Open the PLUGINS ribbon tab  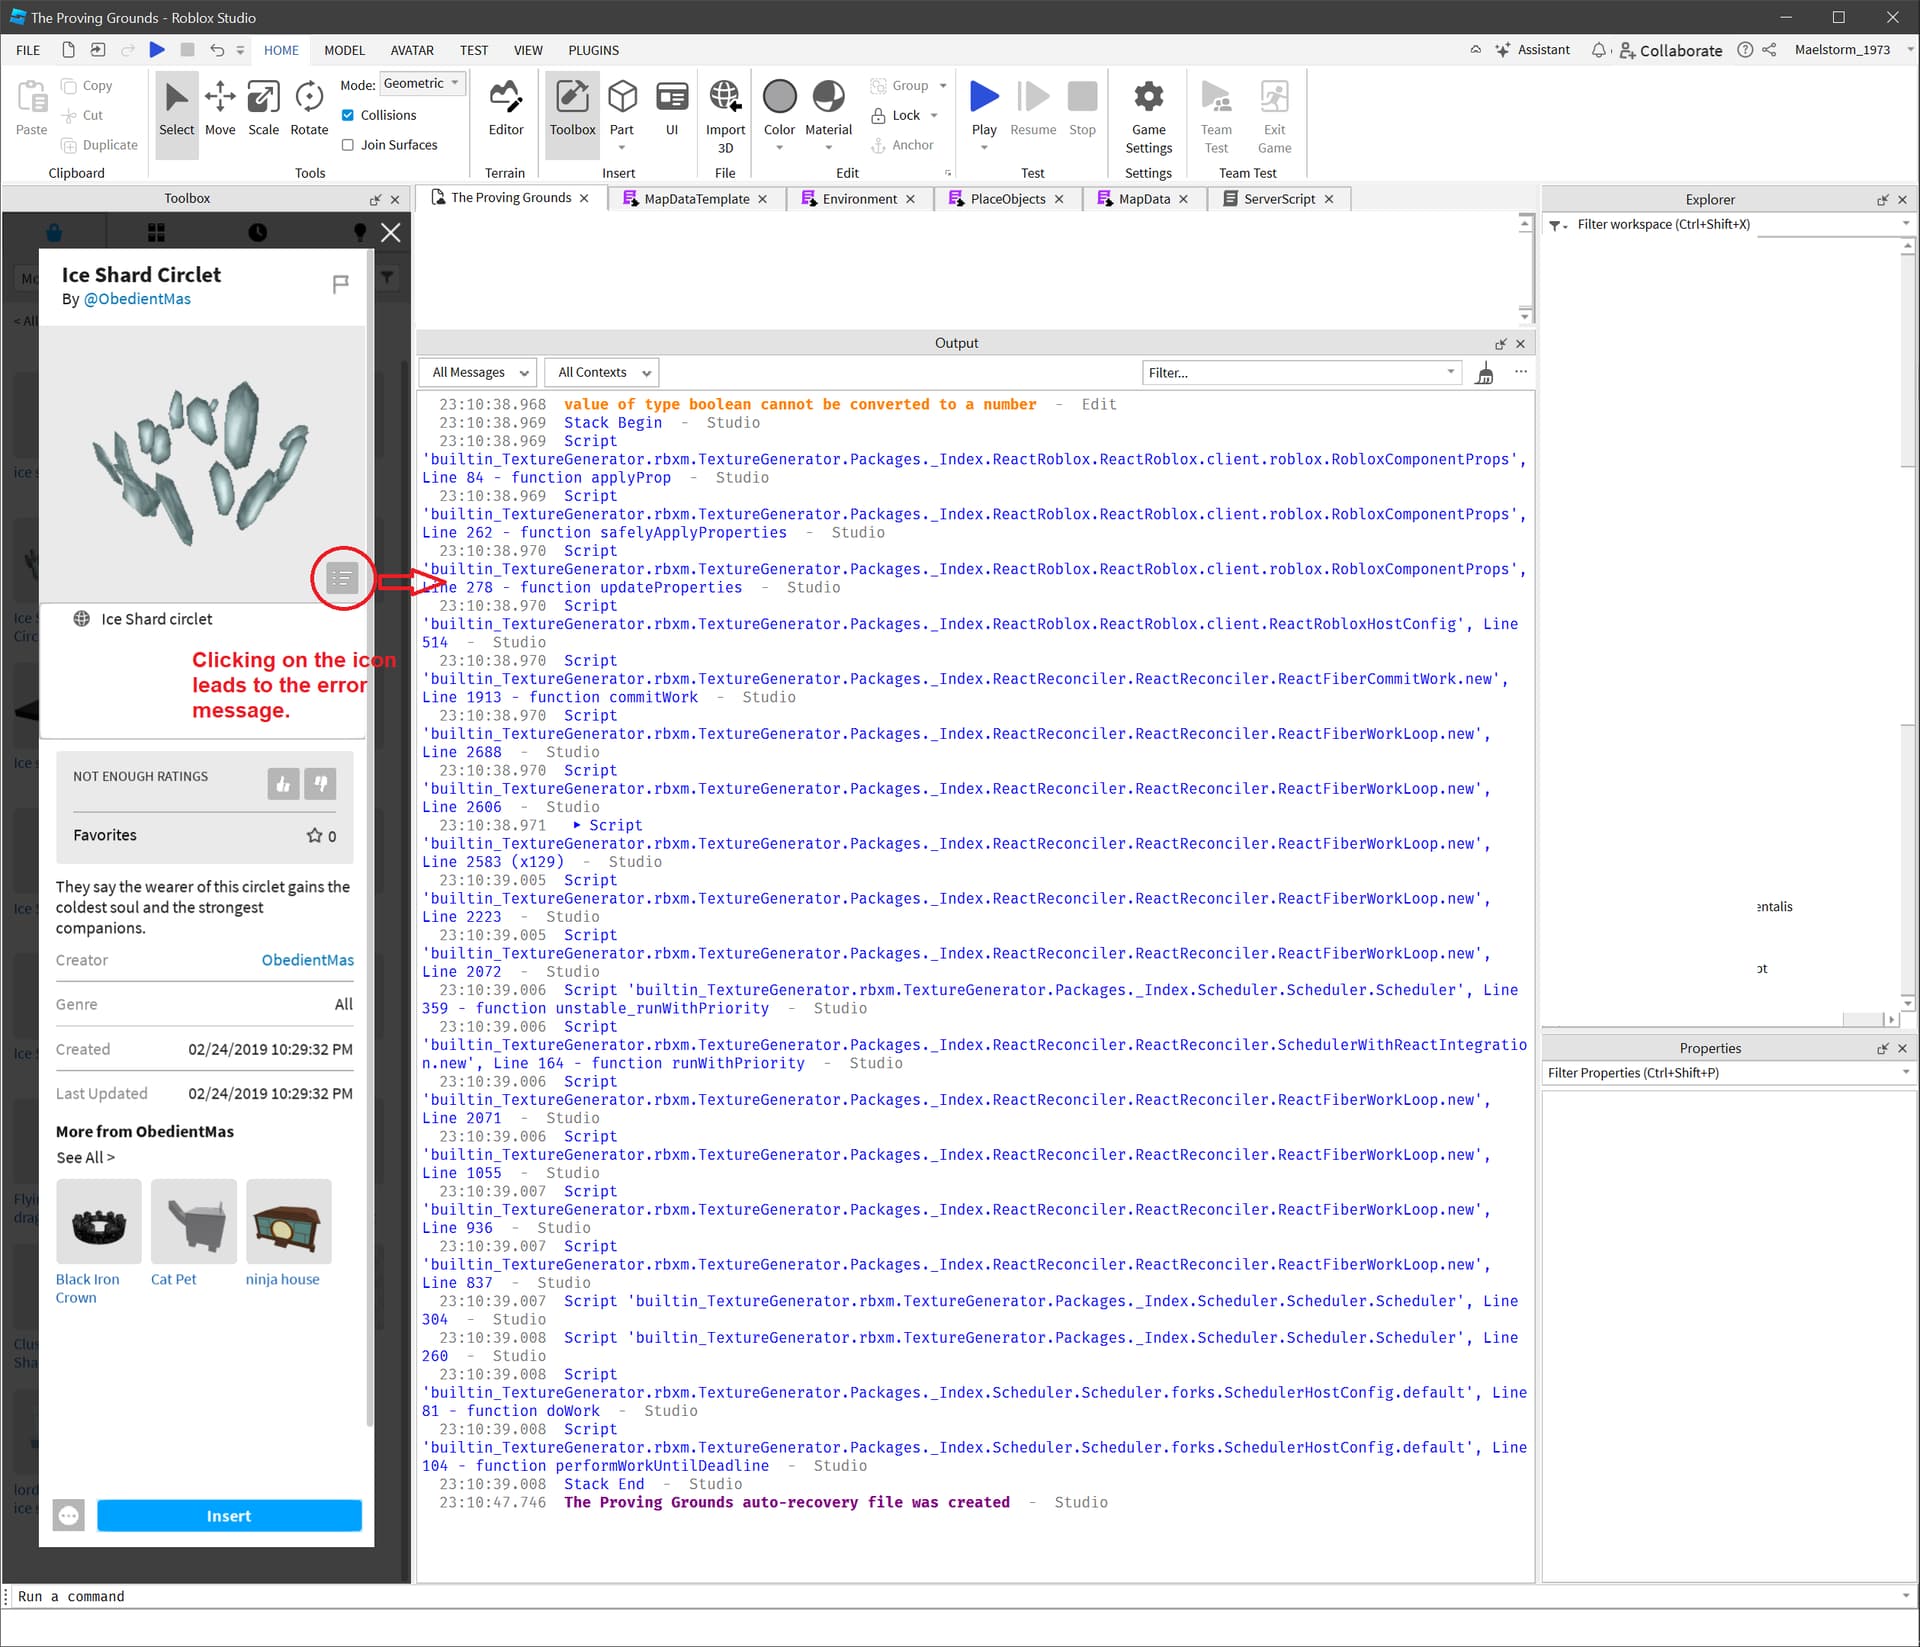click(593, 50)
